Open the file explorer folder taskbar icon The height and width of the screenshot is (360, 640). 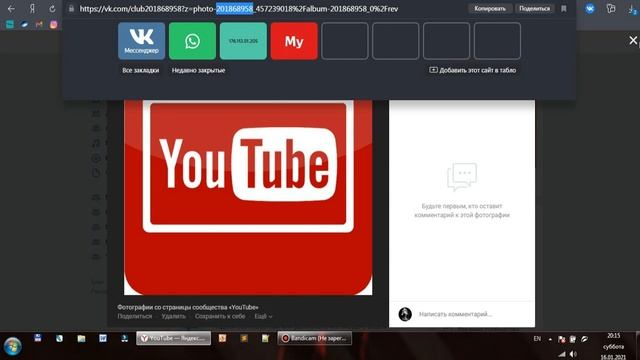[81, 338]
